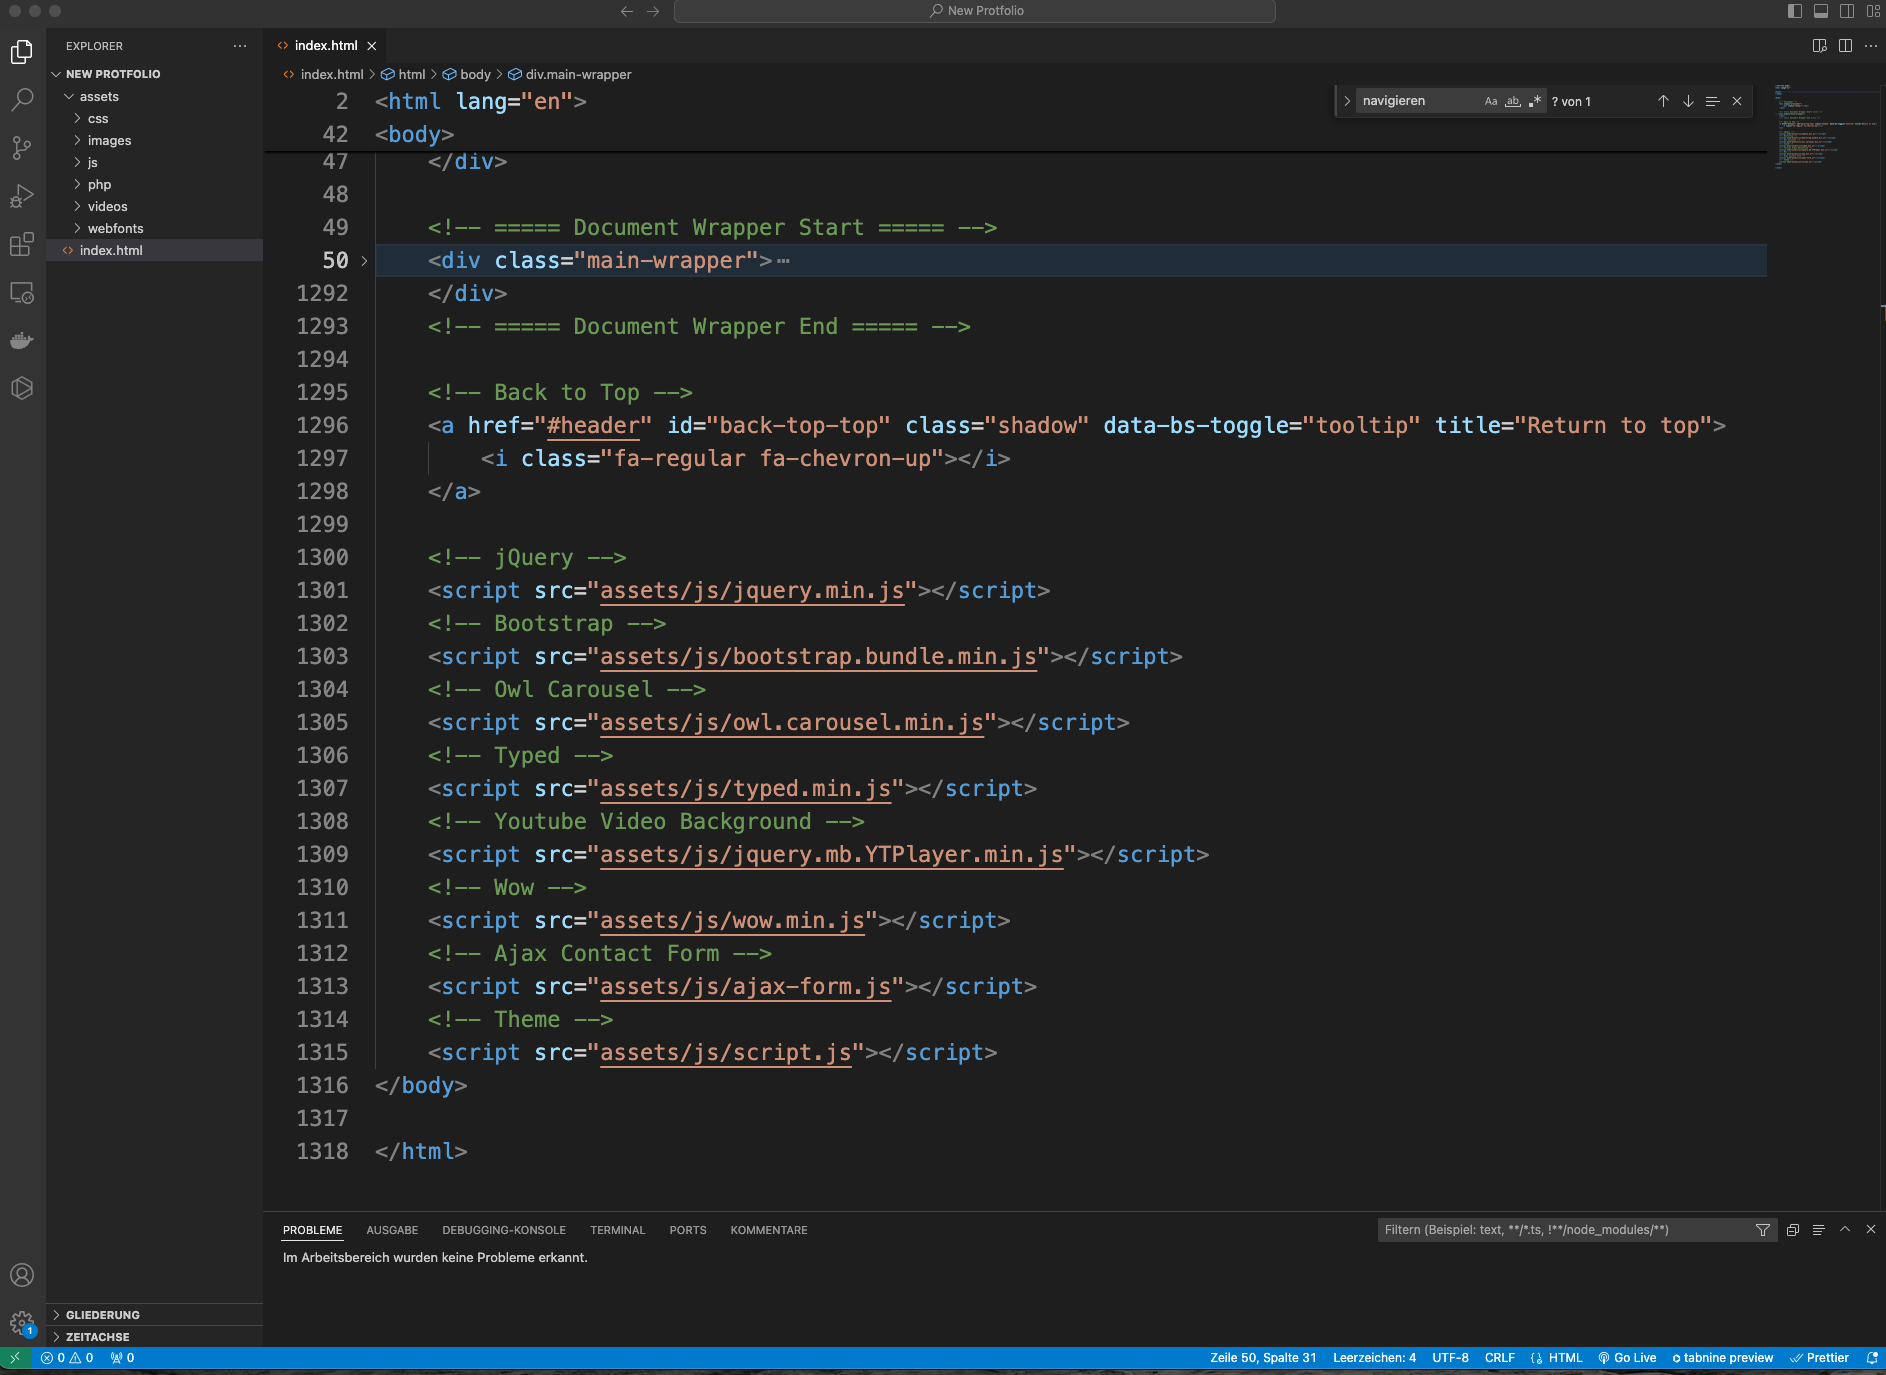Go back with the navigation arrow
Viewport: 1886px width, 1375px height.
pyautogui.click(x=627, y=11)
